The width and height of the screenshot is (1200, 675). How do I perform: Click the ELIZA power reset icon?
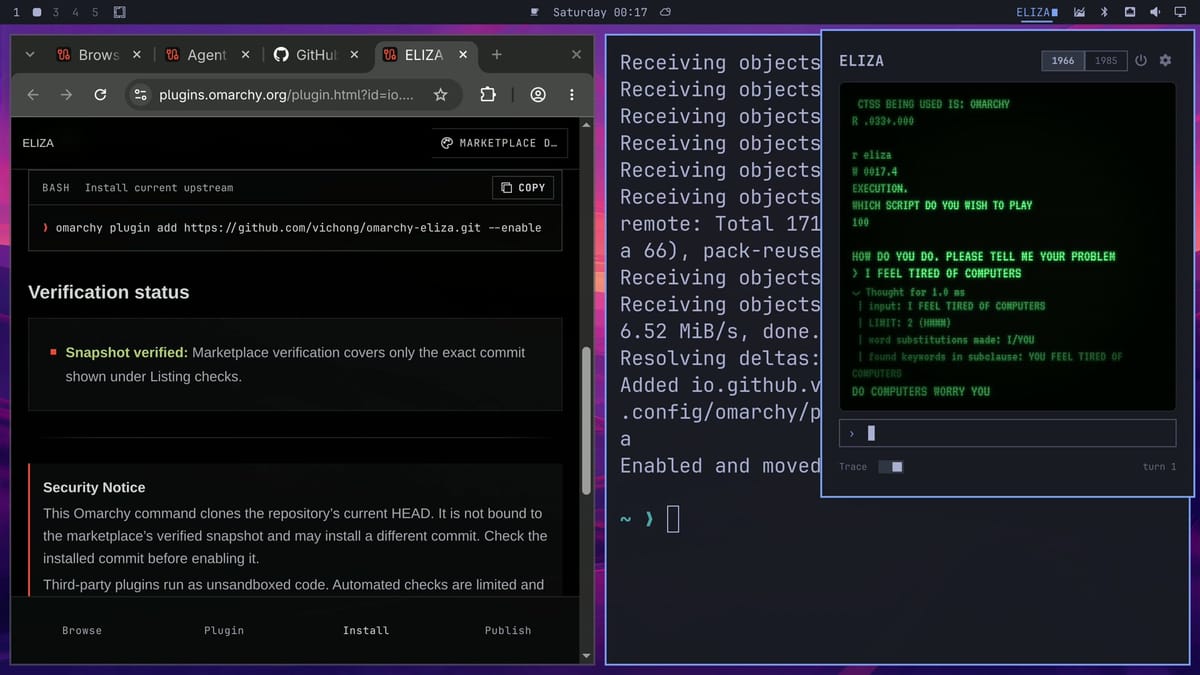pyautogui.click(x=1141, y=61)
